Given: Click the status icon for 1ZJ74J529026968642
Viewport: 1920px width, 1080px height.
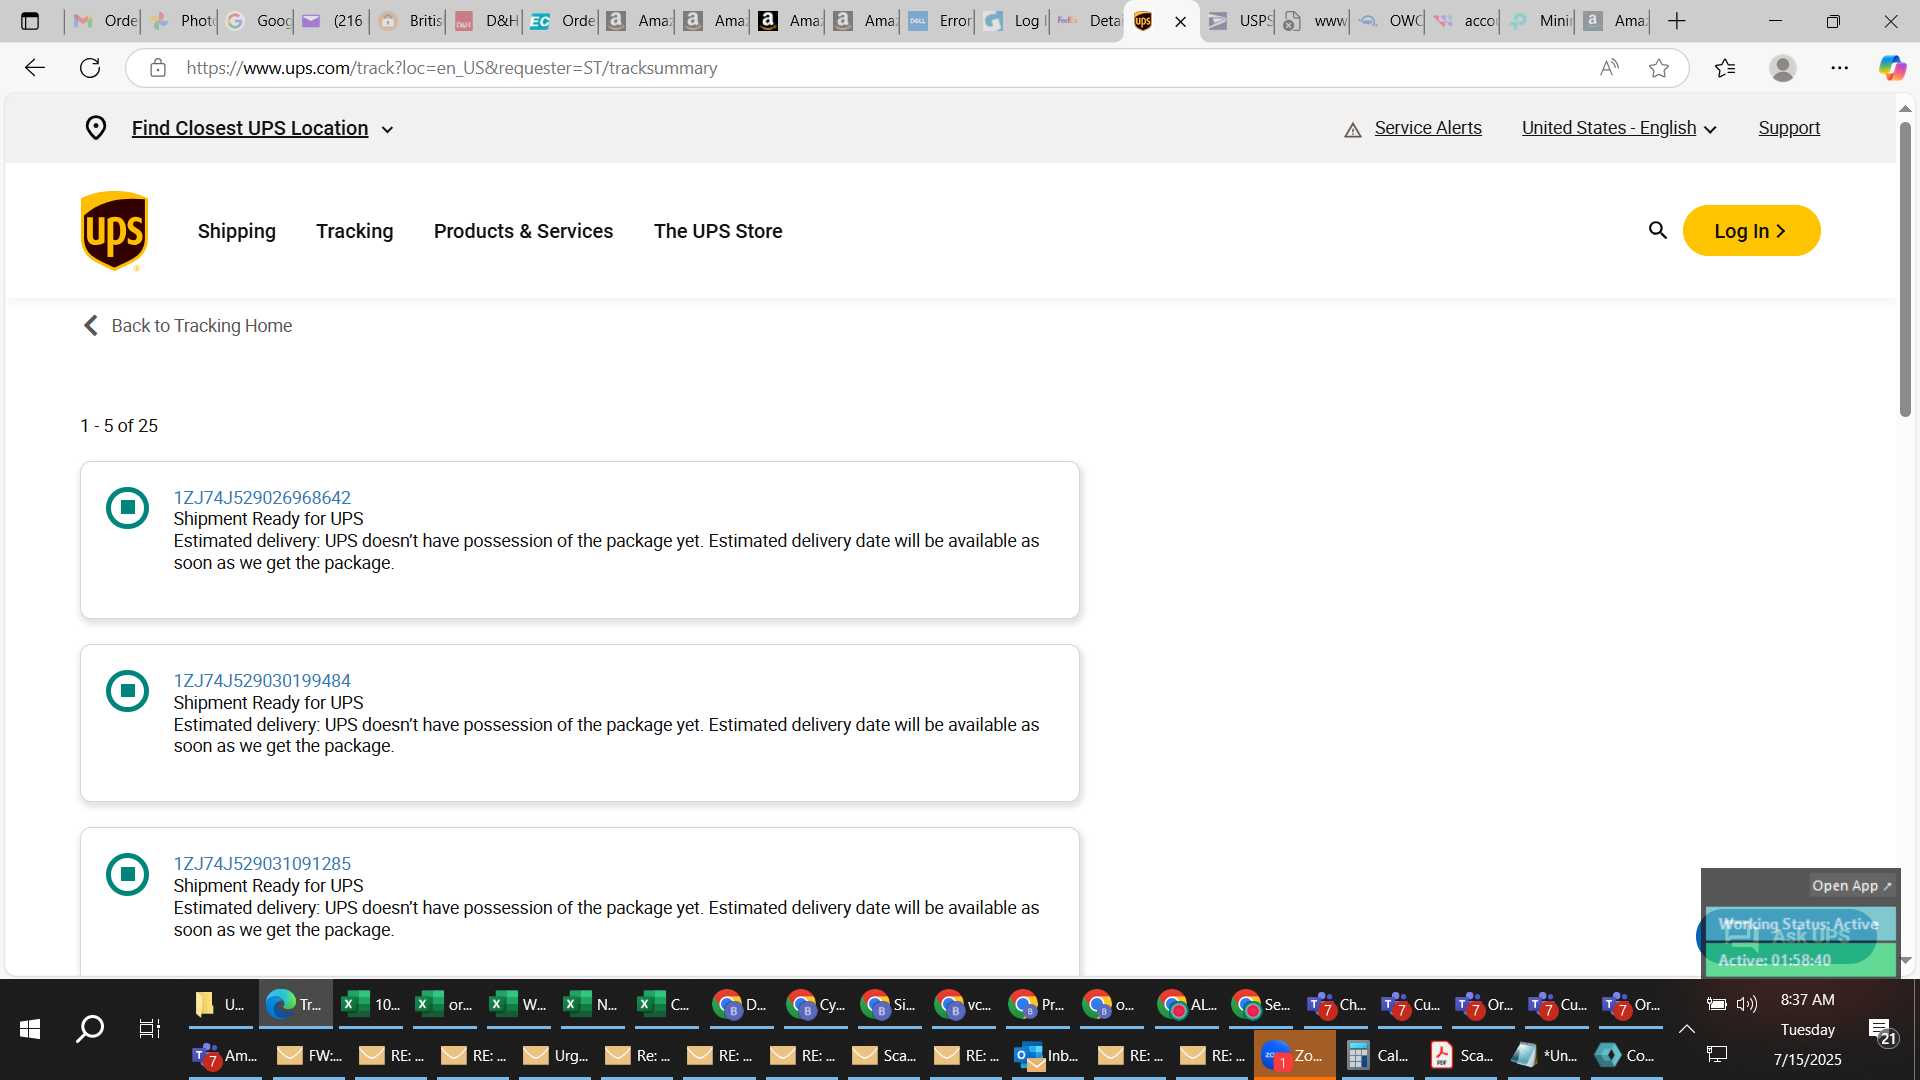Looking at the screenshot, I should click(x=127, y=507).
